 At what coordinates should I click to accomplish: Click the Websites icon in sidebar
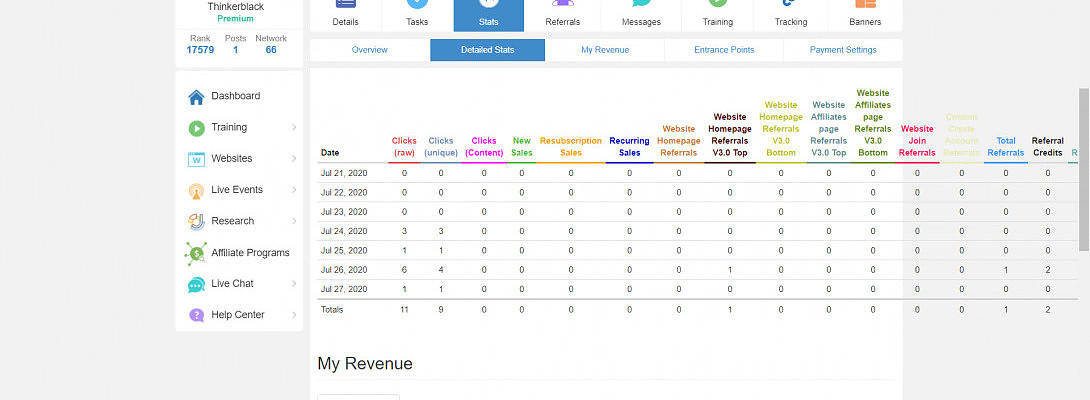tap(196, 159)
